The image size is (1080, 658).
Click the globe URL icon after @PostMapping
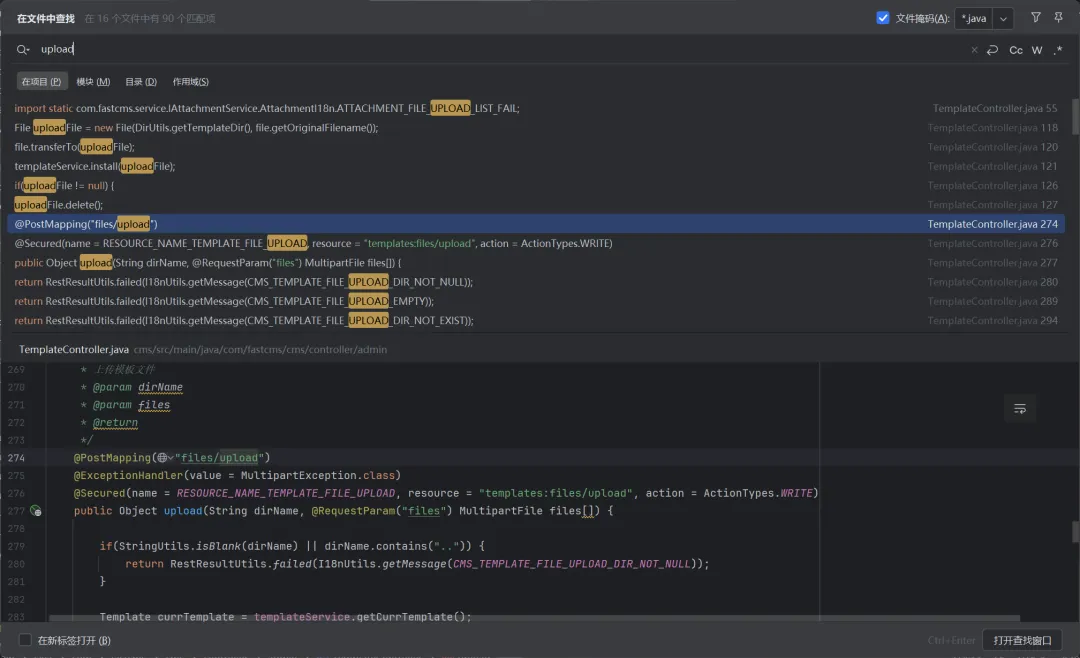click(x=164, y=458)
